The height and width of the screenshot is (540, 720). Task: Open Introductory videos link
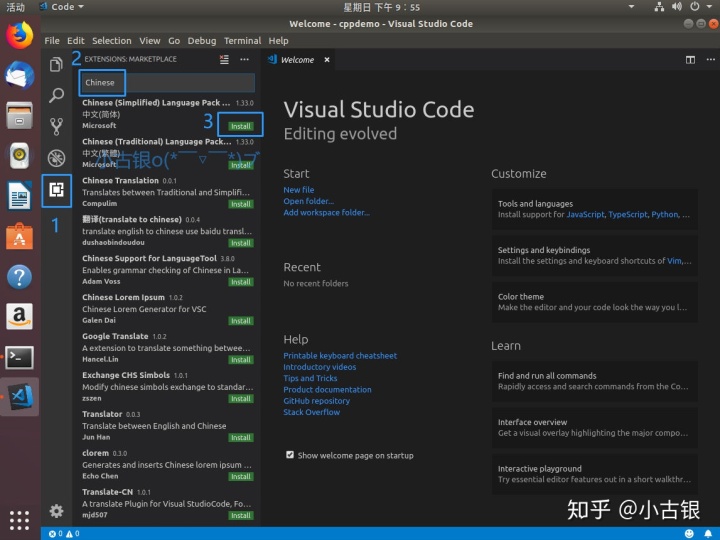point(319,367)
